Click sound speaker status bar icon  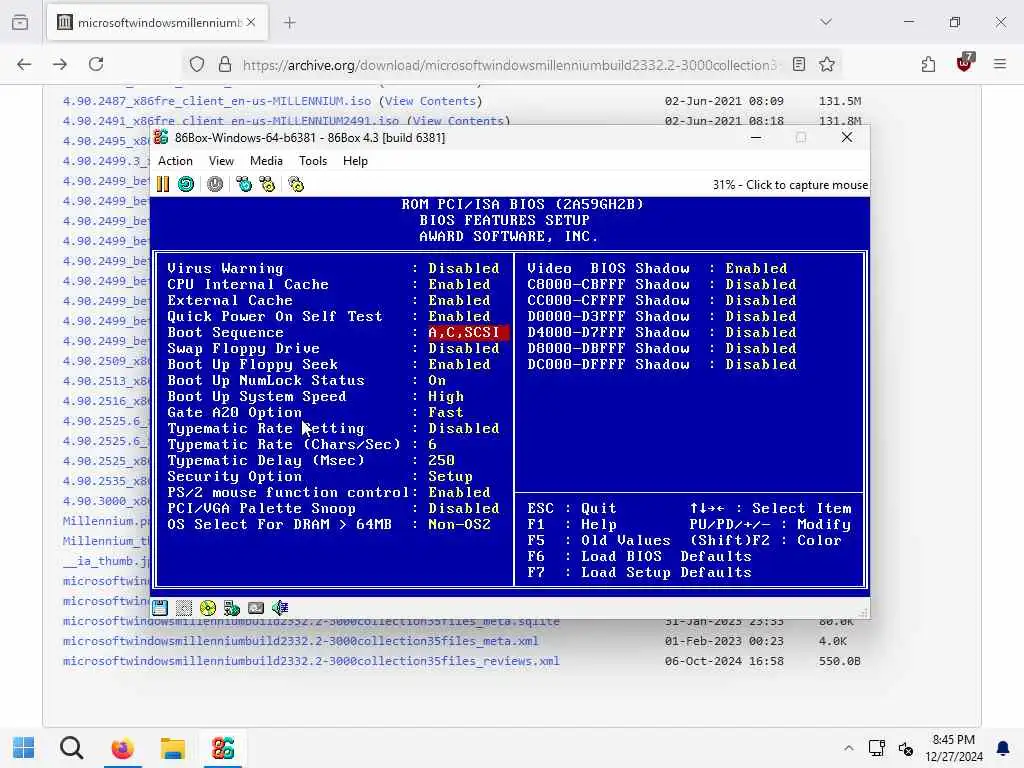(280, 608)
